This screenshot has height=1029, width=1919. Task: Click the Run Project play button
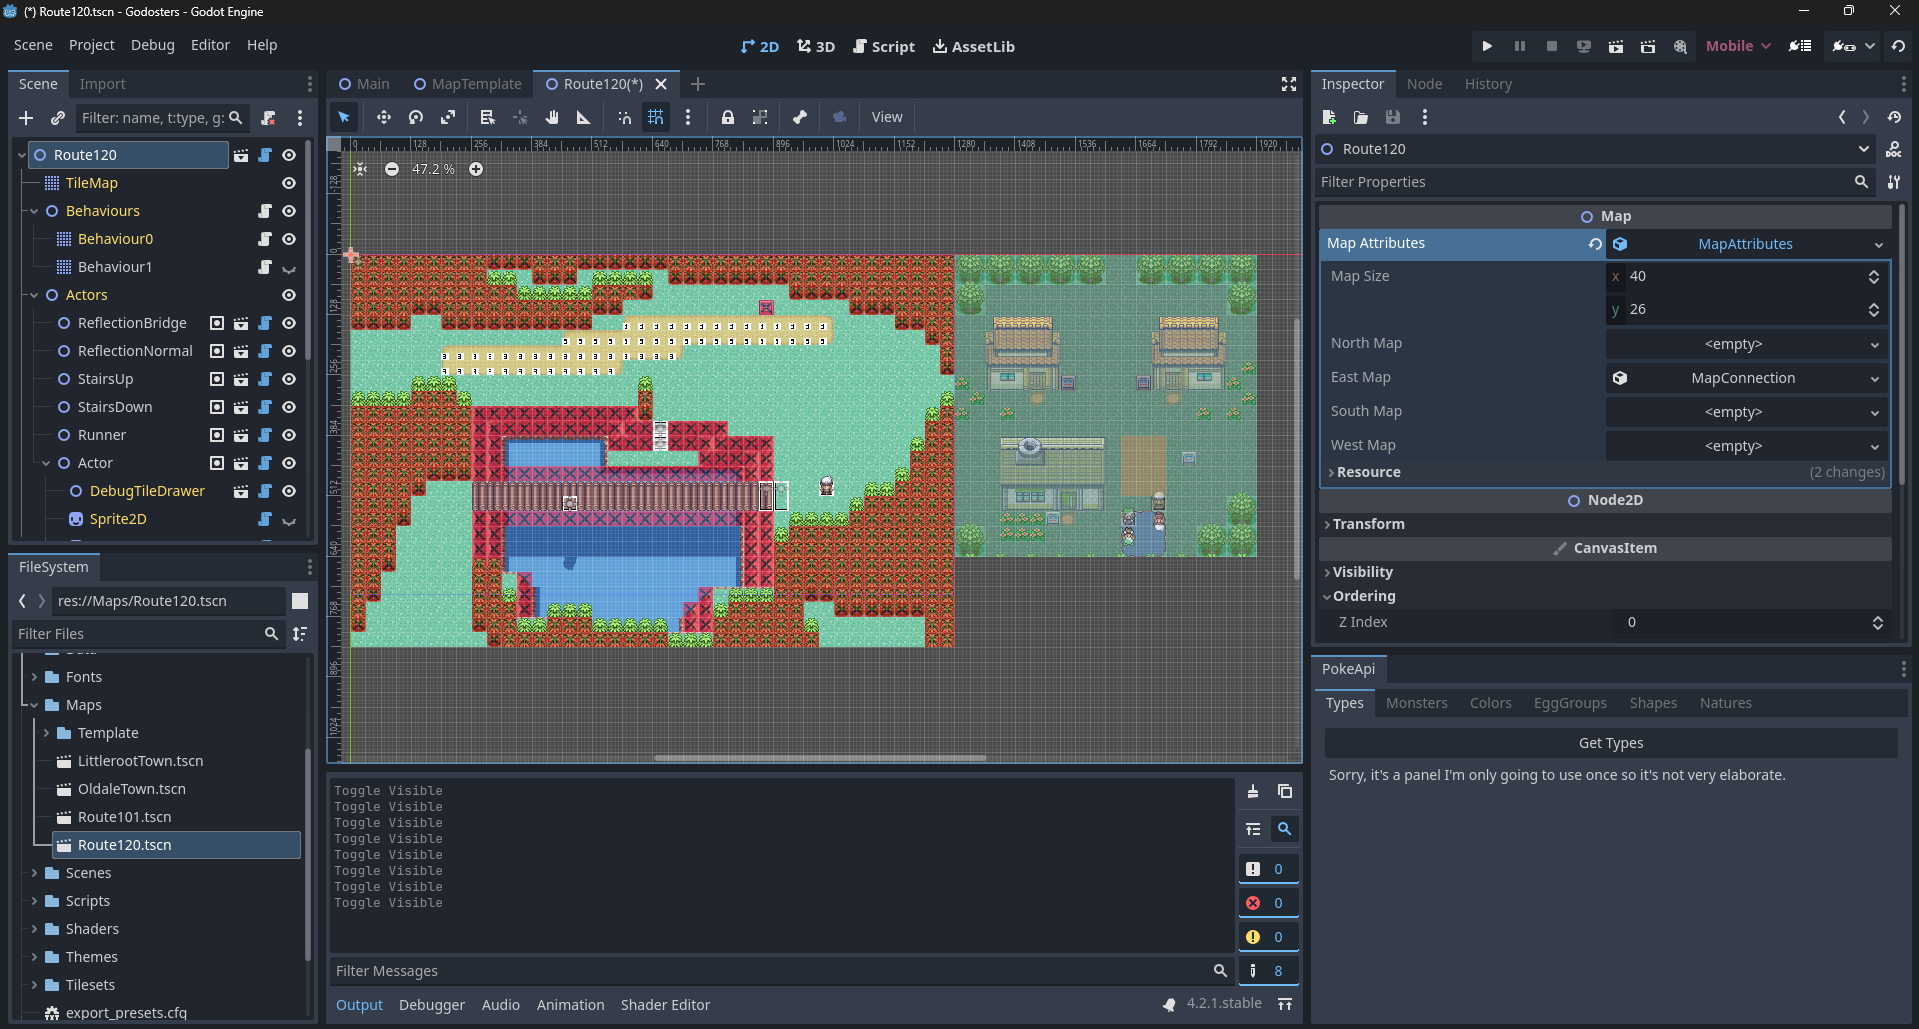[x=1487, y=46]
